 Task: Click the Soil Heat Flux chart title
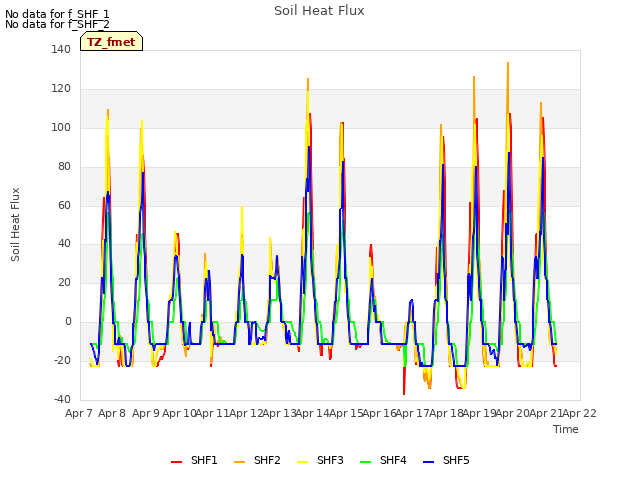(x=319, y=11)
